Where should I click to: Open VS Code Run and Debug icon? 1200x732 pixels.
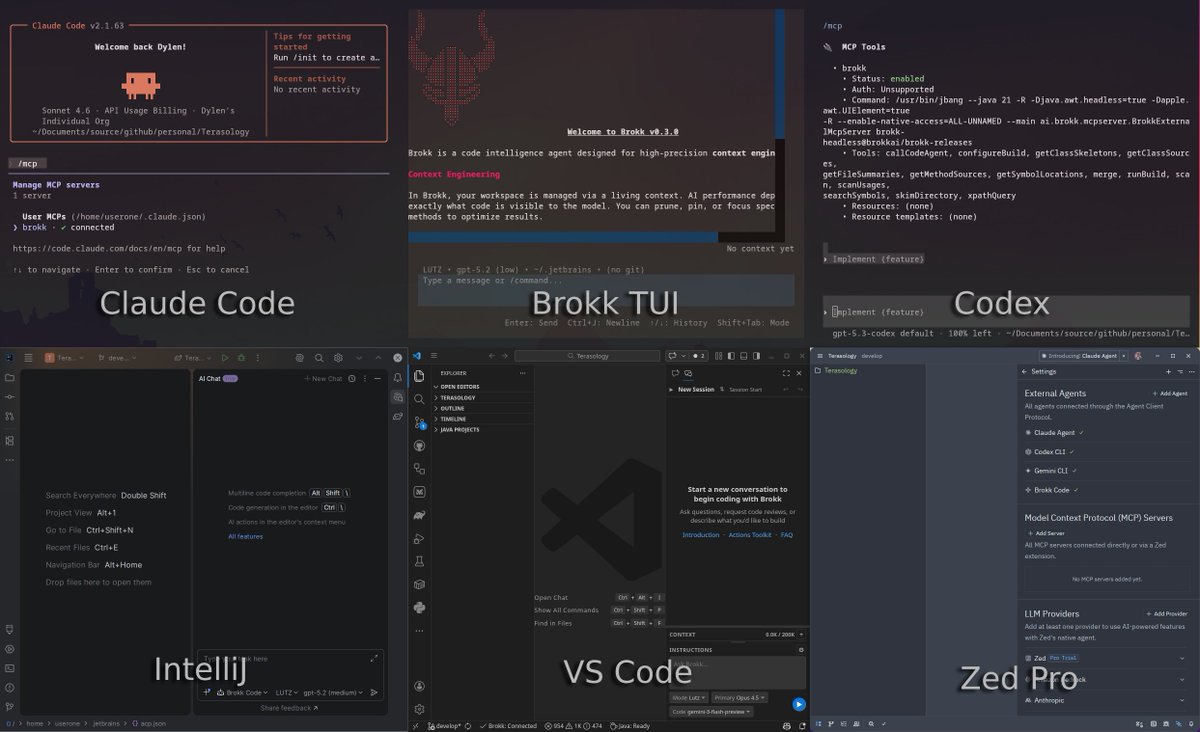pyautogui.click(x=419, y=538)
